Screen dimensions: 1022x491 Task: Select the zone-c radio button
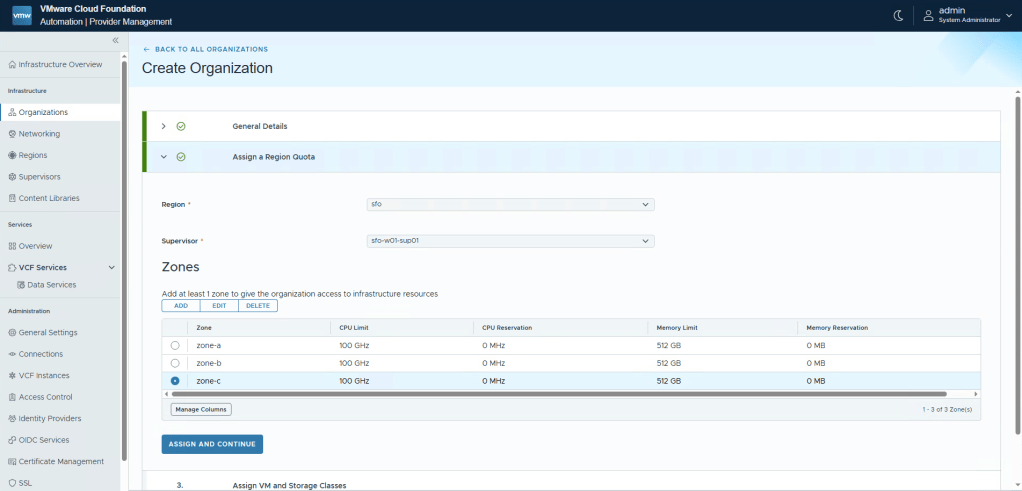(175, 381)
